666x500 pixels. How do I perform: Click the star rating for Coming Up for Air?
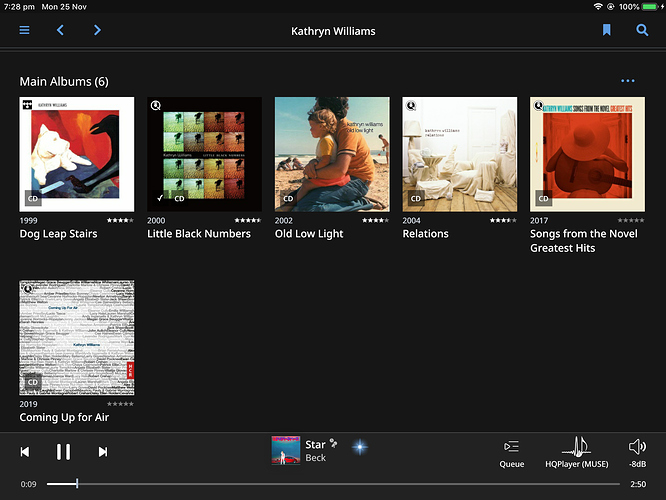pos(120,404)
